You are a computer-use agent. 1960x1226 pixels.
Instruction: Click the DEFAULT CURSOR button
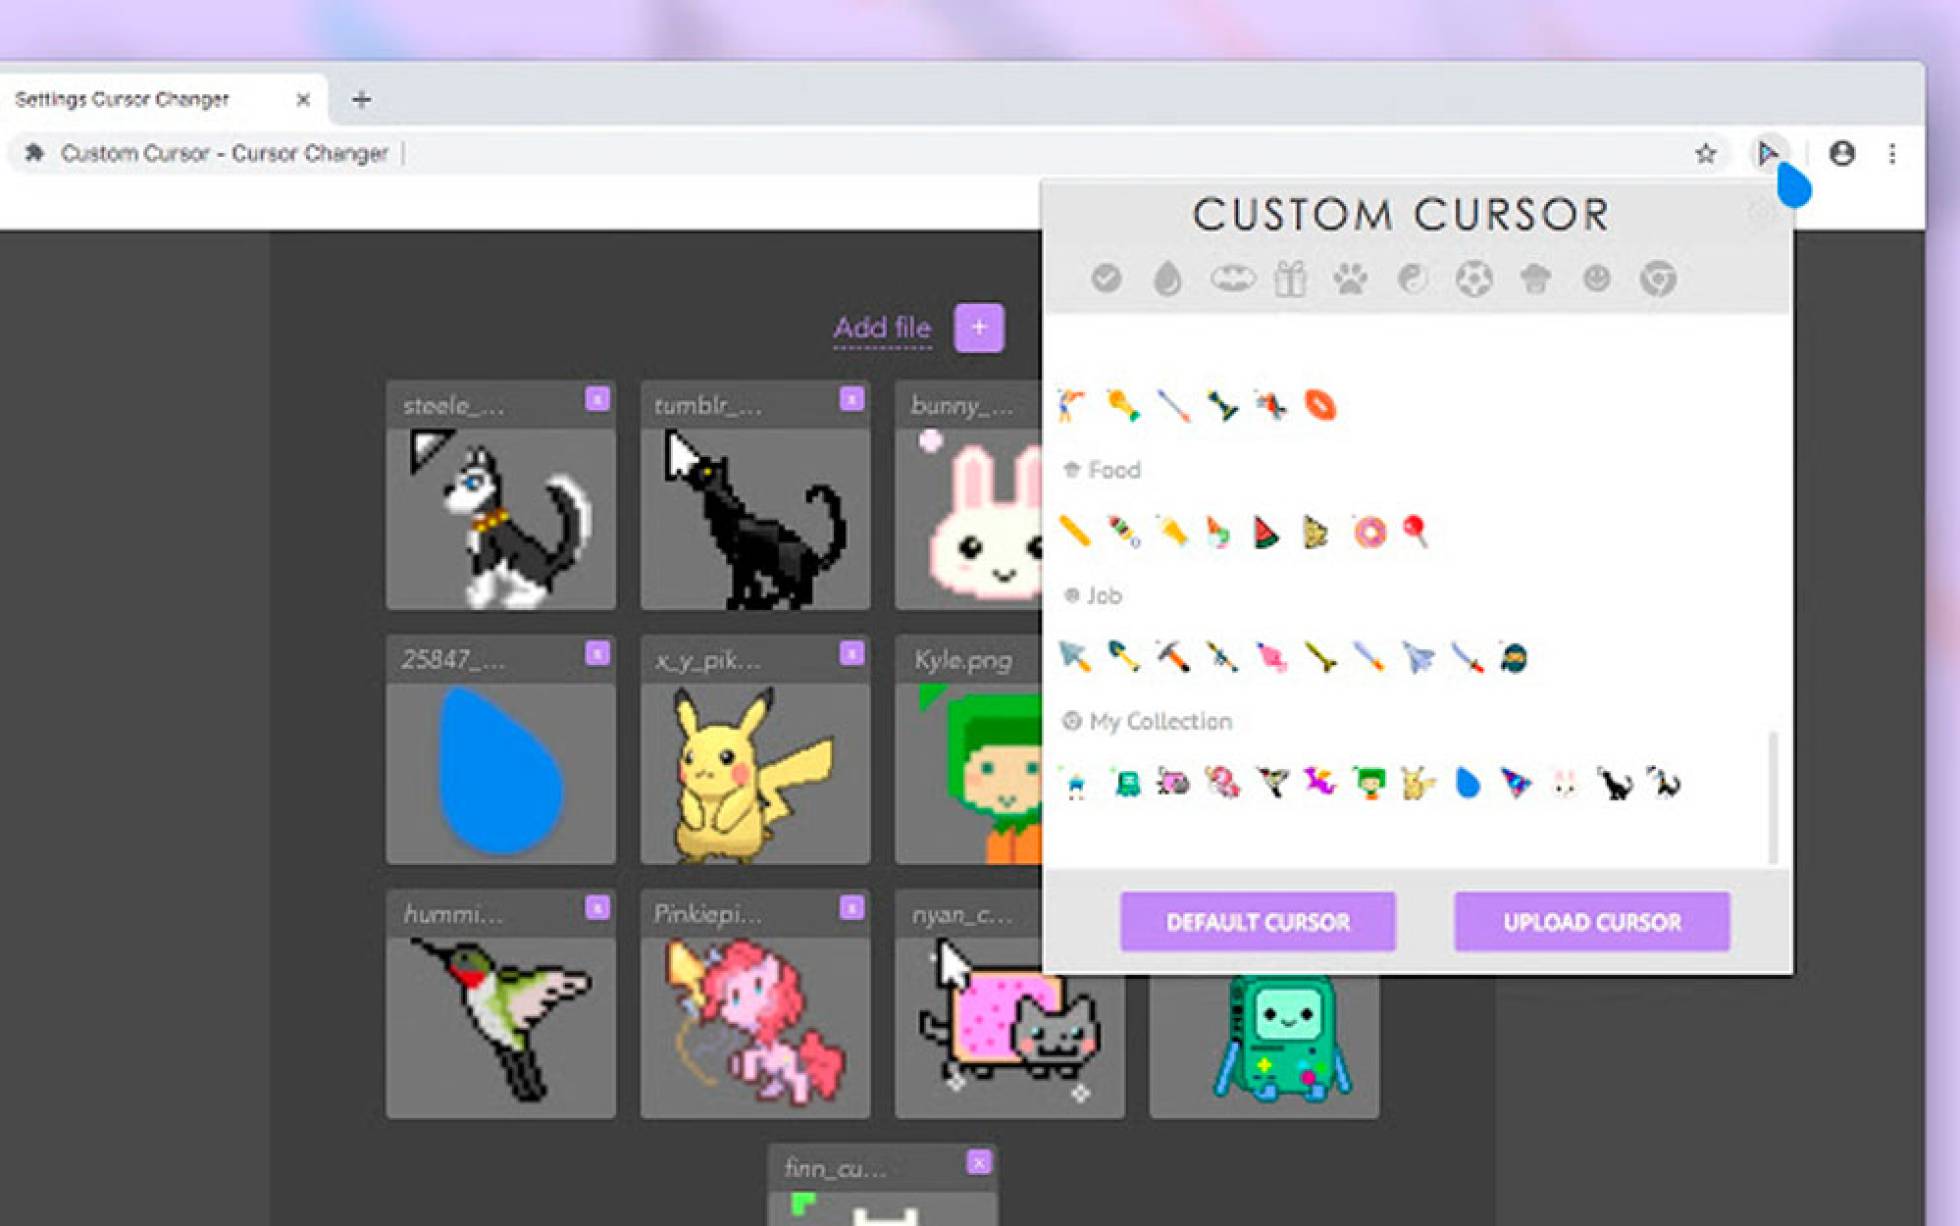1258,922
